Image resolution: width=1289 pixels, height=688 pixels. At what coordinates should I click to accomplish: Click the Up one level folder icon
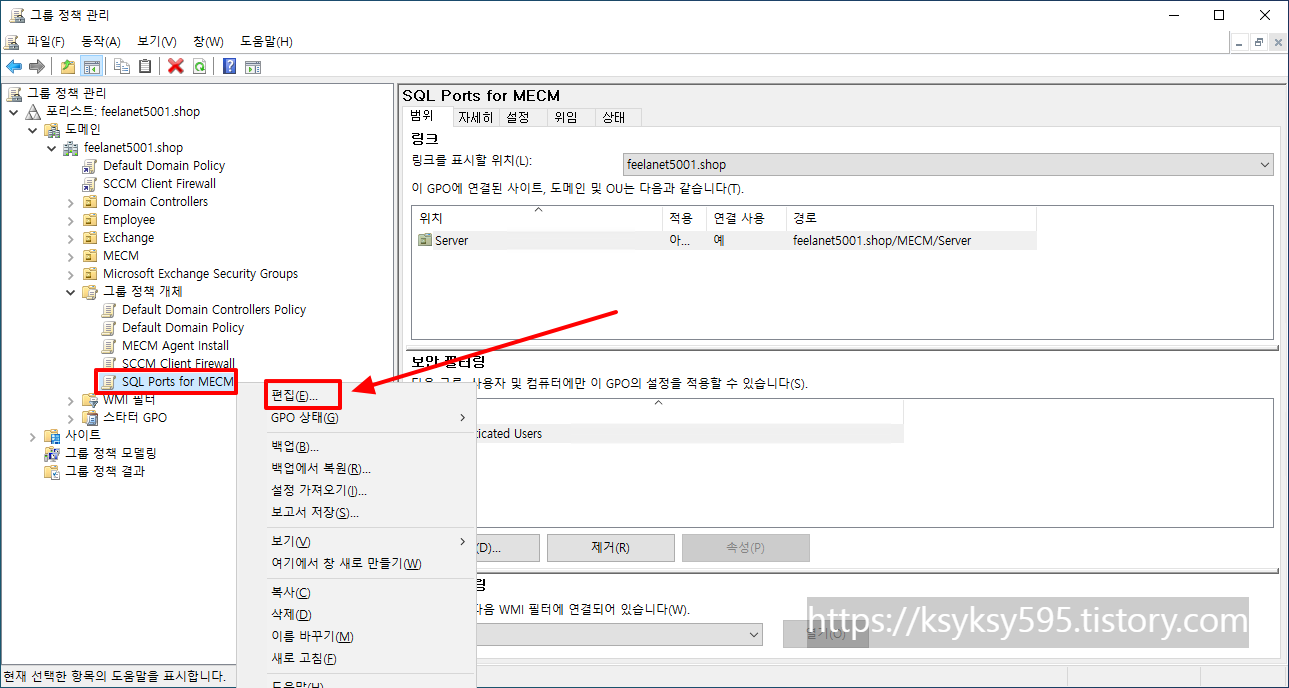tap(68, 66)
